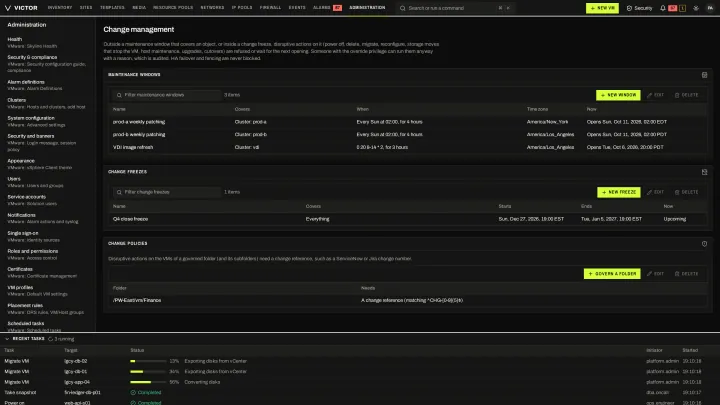Click the search magnifier icon in the command bar
The image size is (720, 405).
403,8
